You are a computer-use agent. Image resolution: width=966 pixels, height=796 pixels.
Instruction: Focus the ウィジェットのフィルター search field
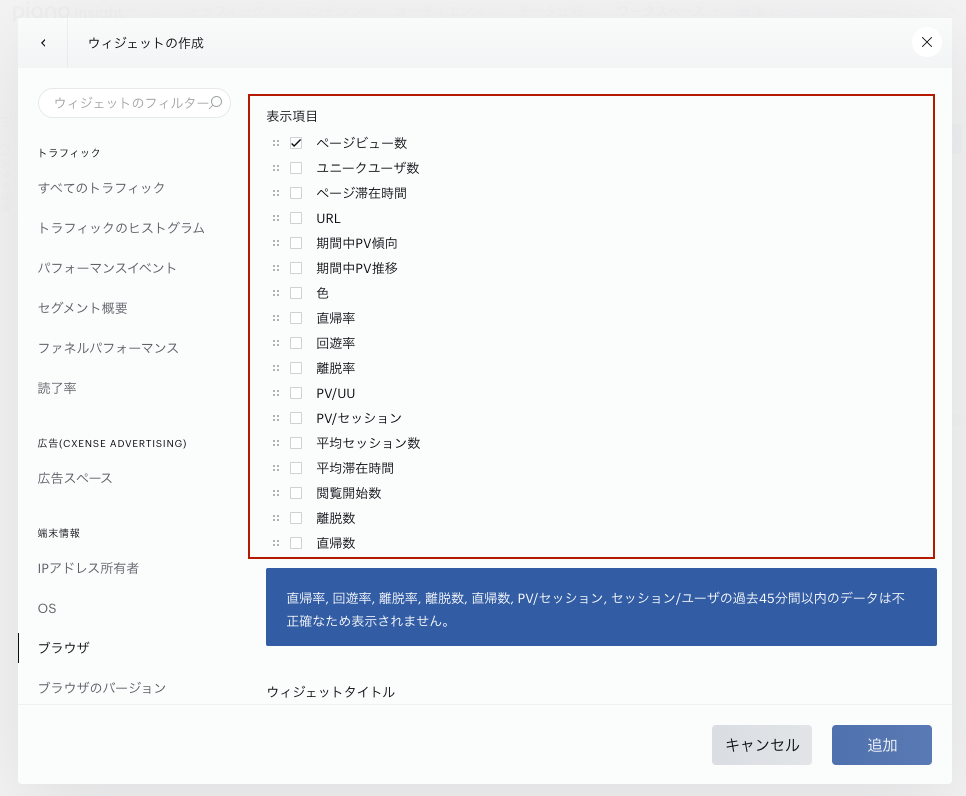click(134, 103)
